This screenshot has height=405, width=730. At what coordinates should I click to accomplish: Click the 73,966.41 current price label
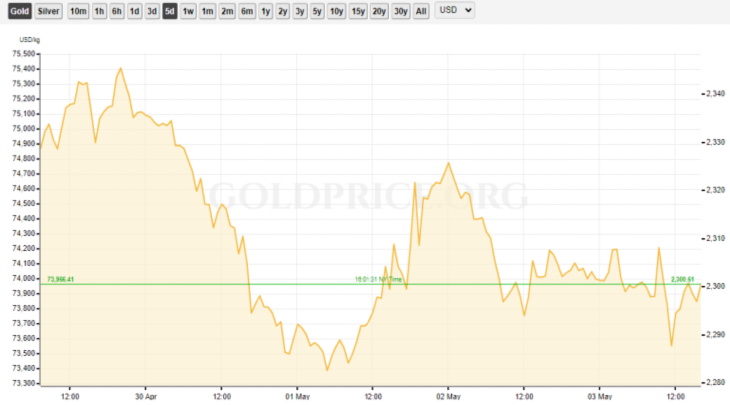pyautogui.click(x=61, y=279)
